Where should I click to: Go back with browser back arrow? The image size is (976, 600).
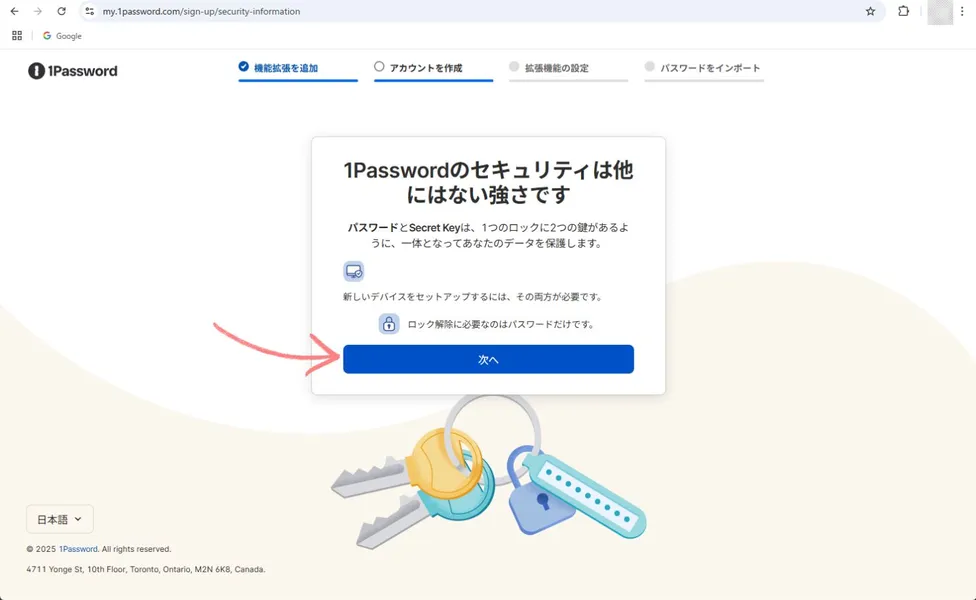(14, 11)
